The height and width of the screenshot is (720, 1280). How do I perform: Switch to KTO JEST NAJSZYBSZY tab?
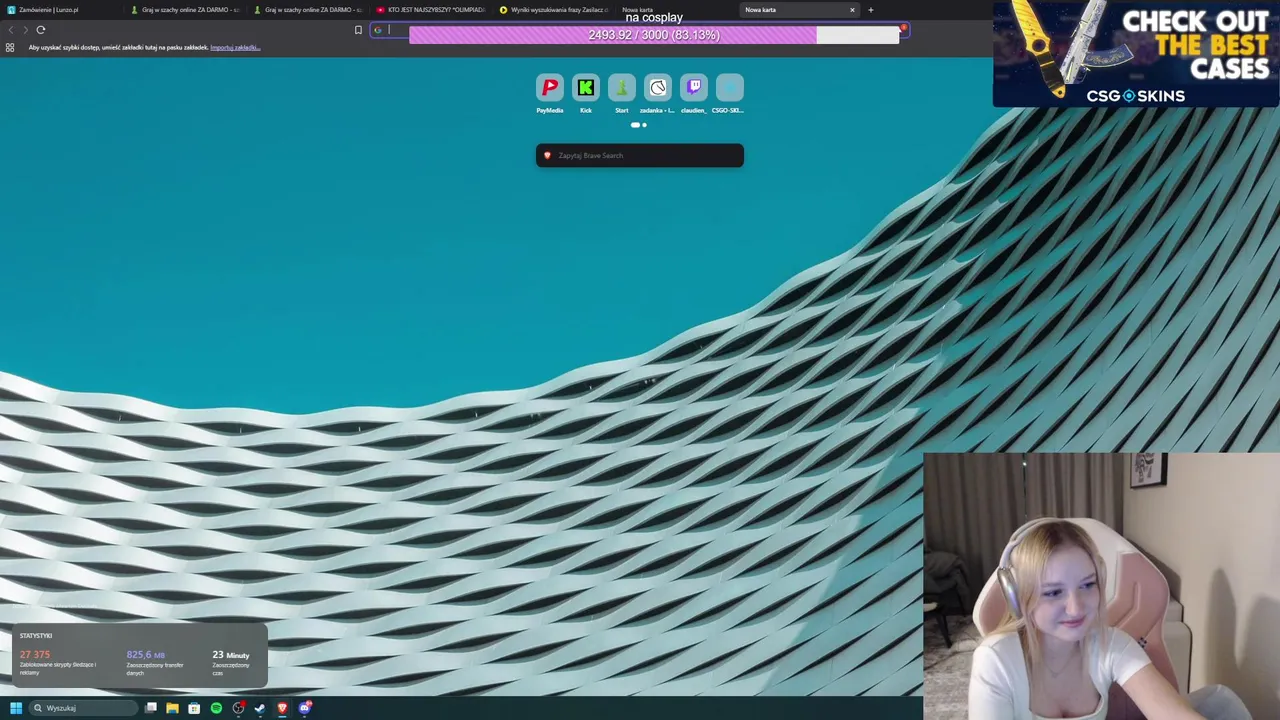(x=432, y=10)
